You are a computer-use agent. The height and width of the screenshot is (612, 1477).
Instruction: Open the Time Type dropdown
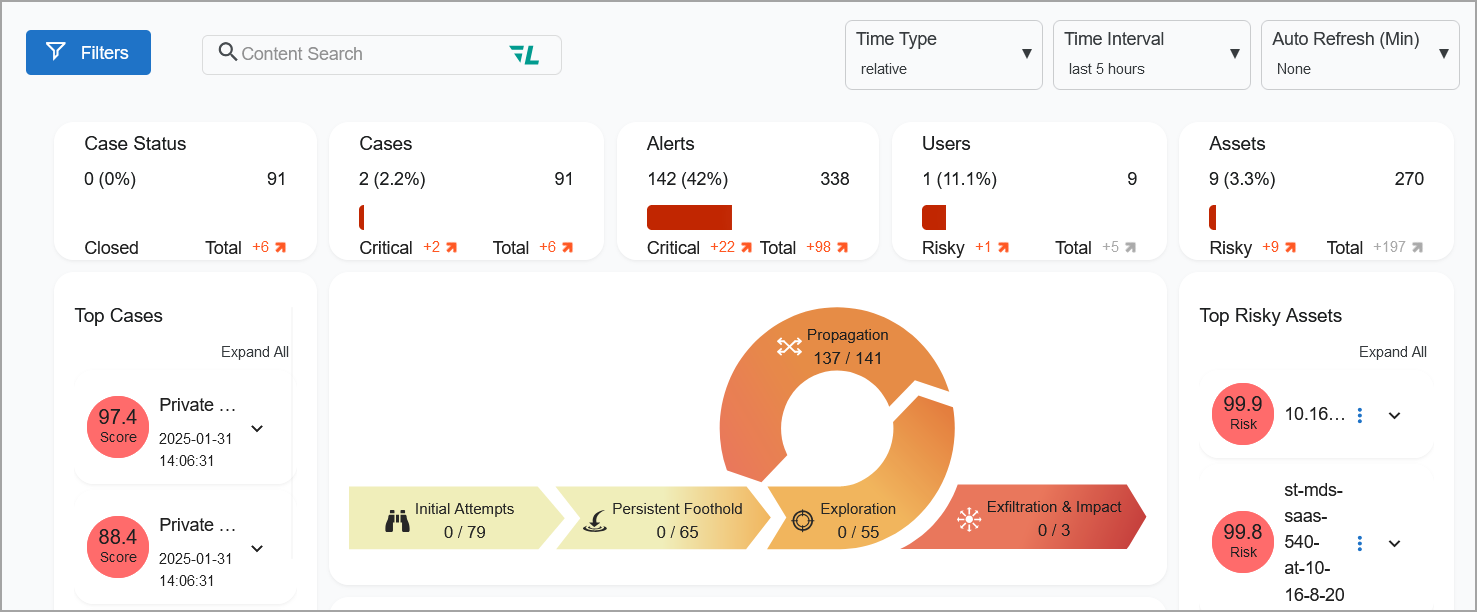943,55
